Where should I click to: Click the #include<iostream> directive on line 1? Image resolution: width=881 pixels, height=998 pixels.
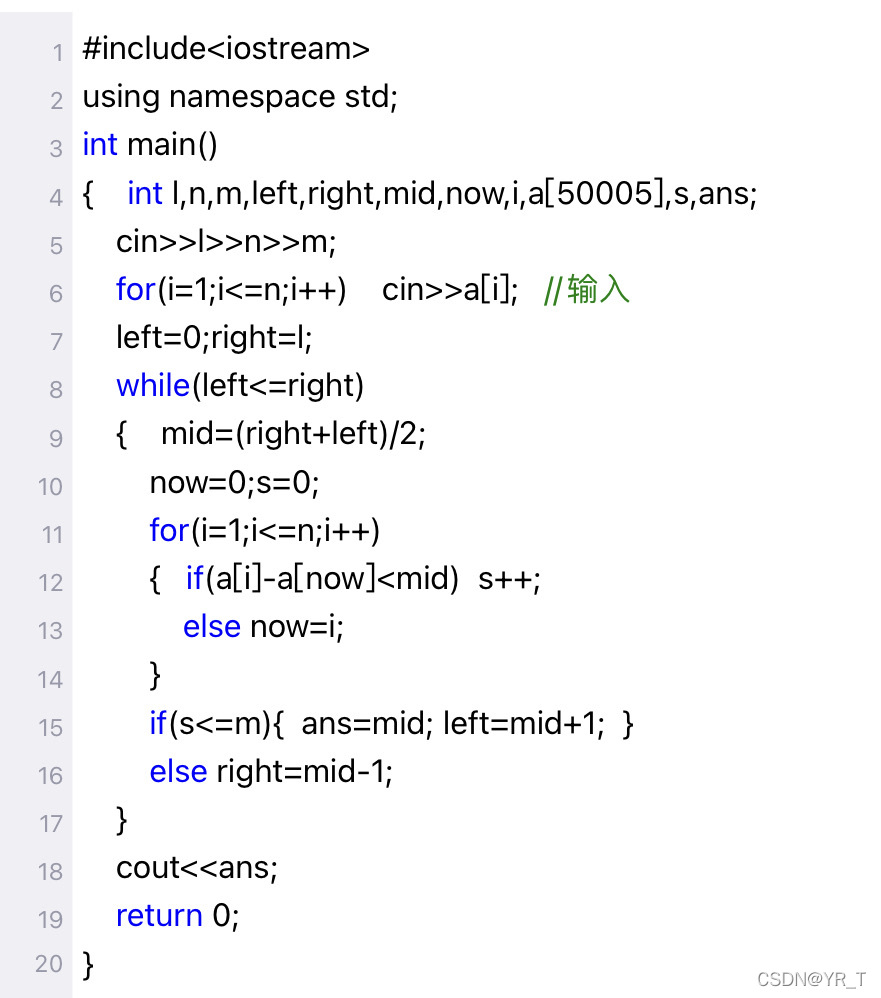pos(225,47)
